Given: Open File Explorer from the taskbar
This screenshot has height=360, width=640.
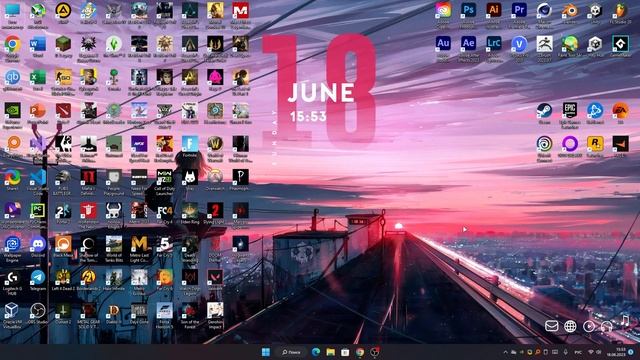Looking at the screenshot, I should (x=331, y=352).
